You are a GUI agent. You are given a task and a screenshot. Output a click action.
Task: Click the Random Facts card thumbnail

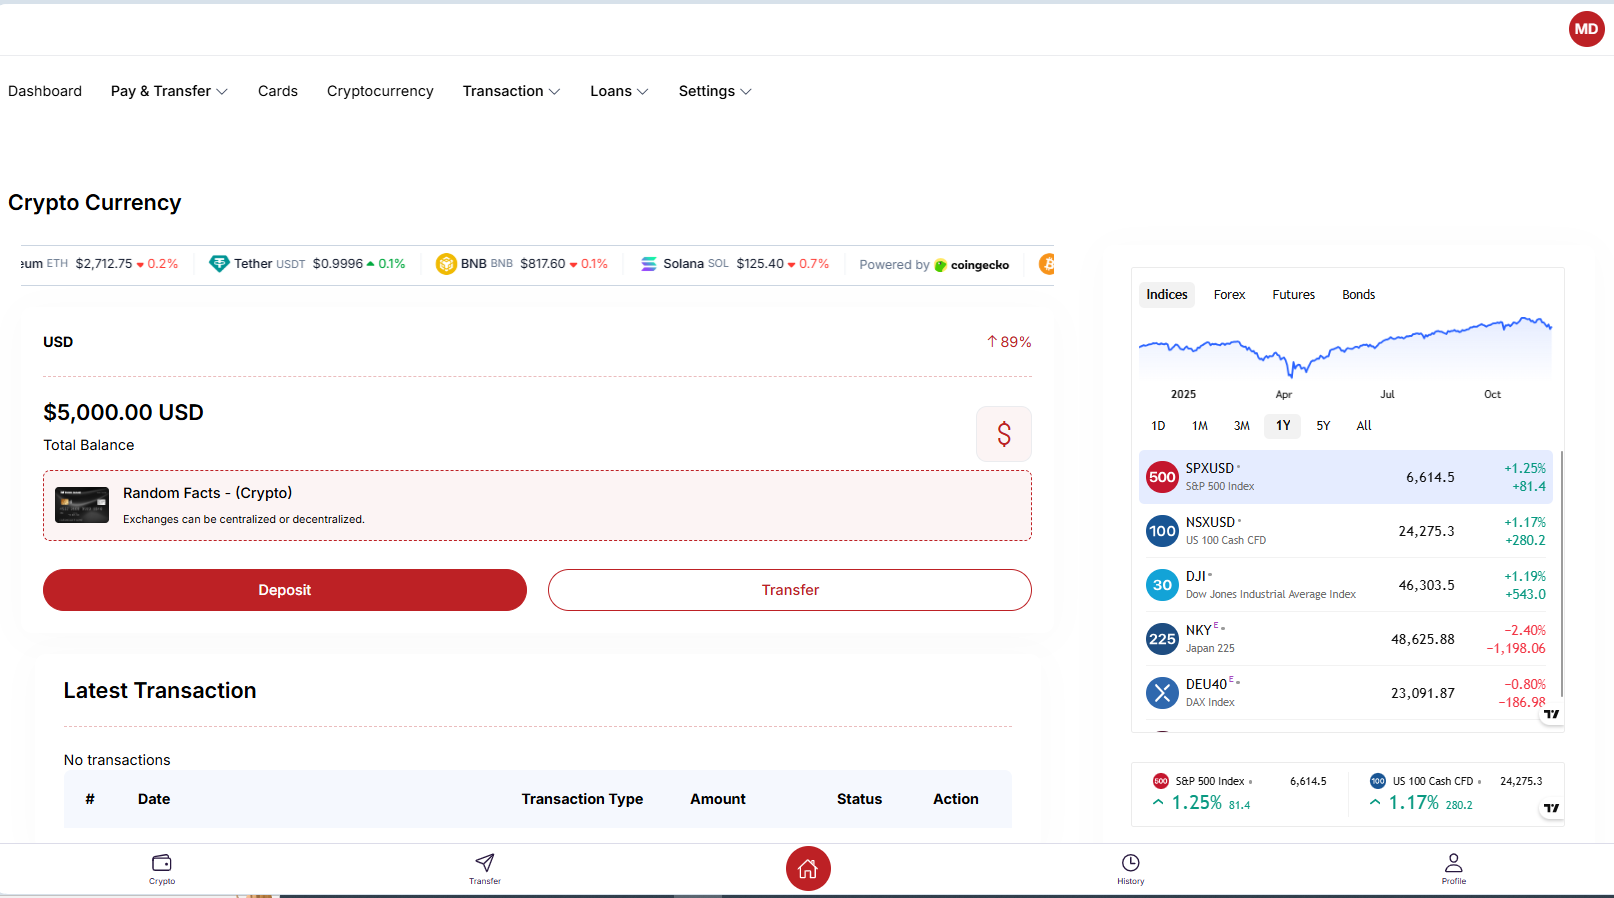click(x=82, y=505)
